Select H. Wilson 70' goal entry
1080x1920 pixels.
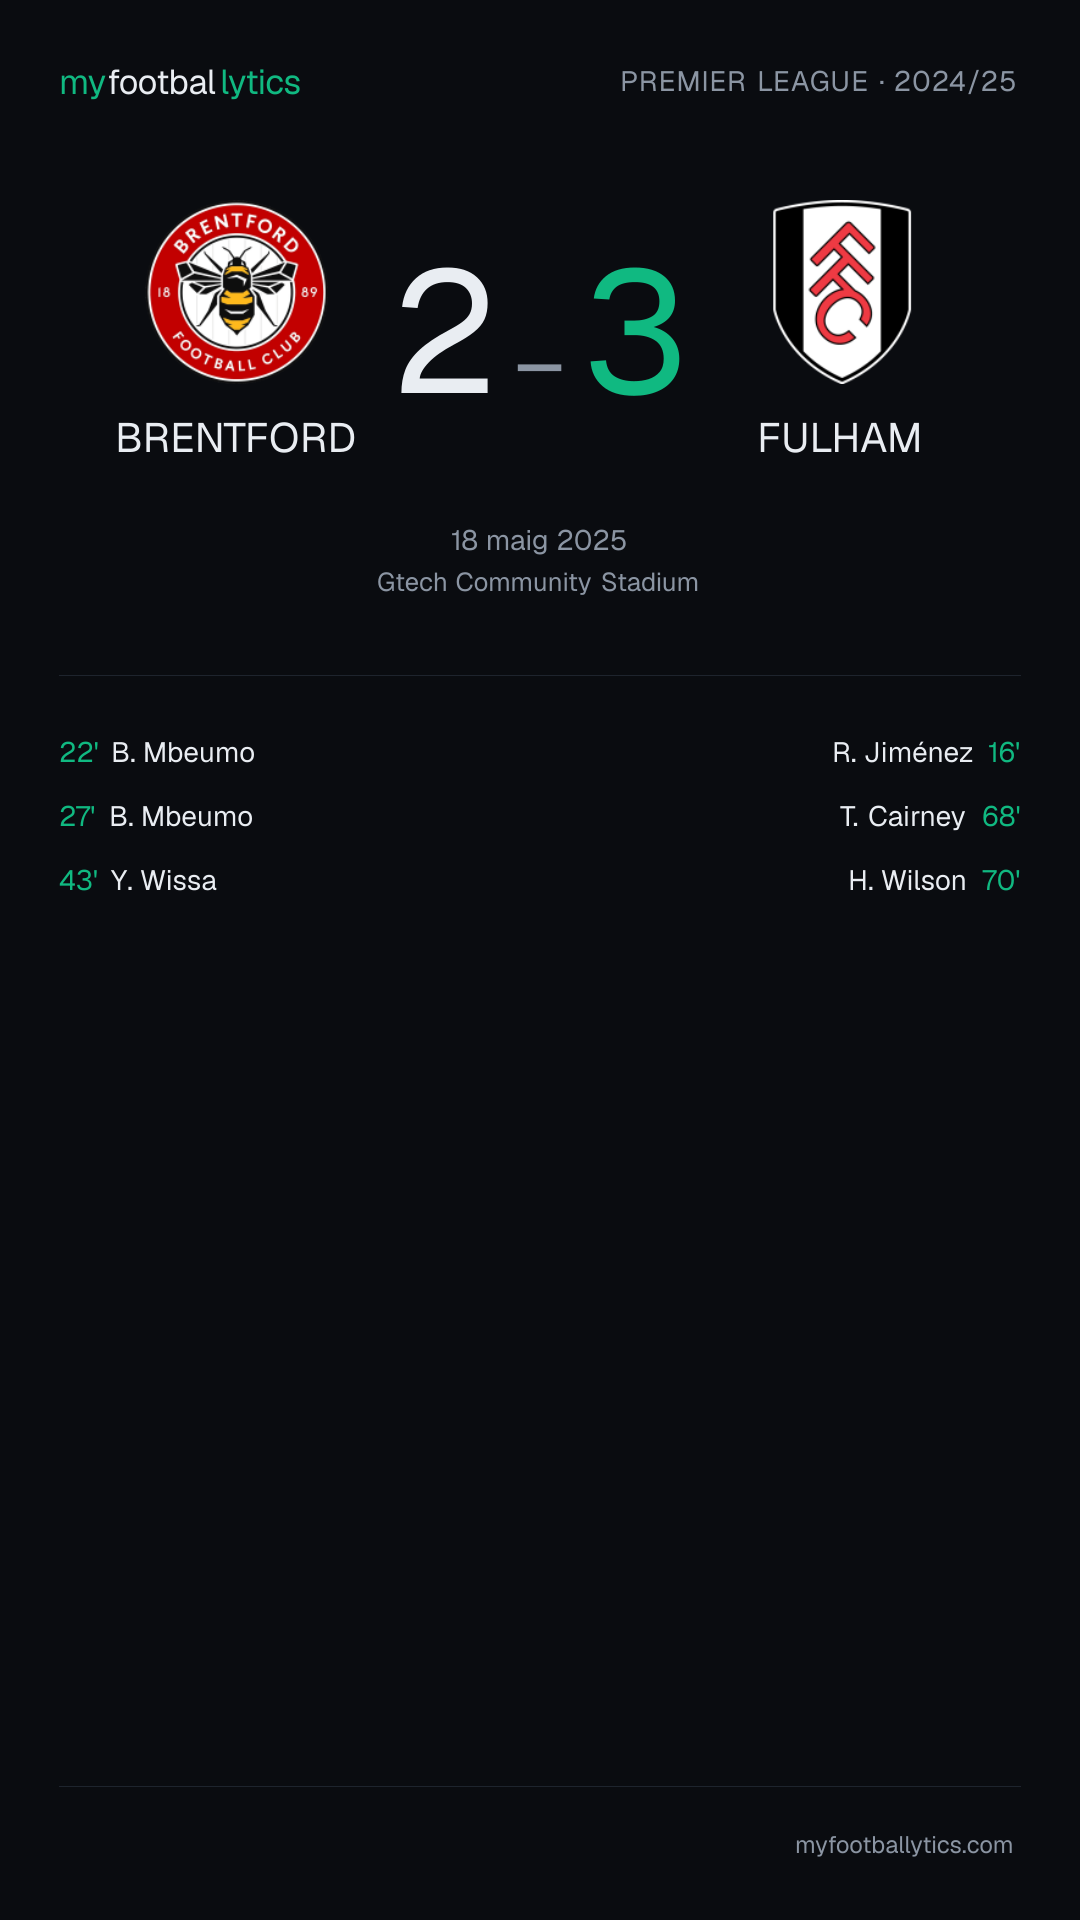pyautogui.click(x=934, y=880)
